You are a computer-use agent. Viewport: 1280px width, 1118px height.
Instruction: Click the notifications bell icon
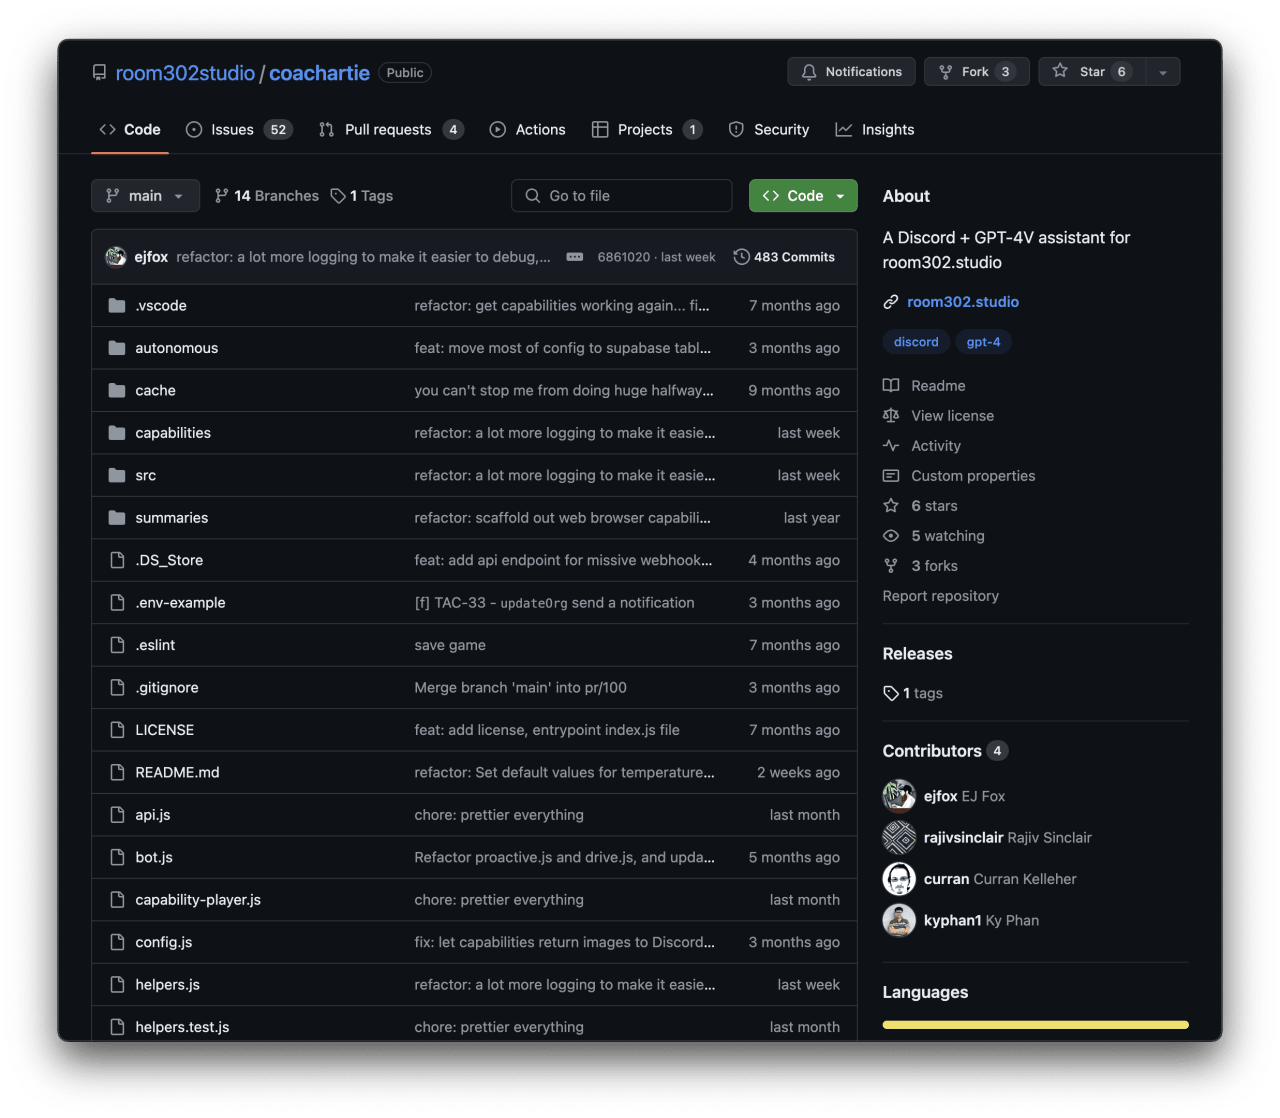click(810, 71)
